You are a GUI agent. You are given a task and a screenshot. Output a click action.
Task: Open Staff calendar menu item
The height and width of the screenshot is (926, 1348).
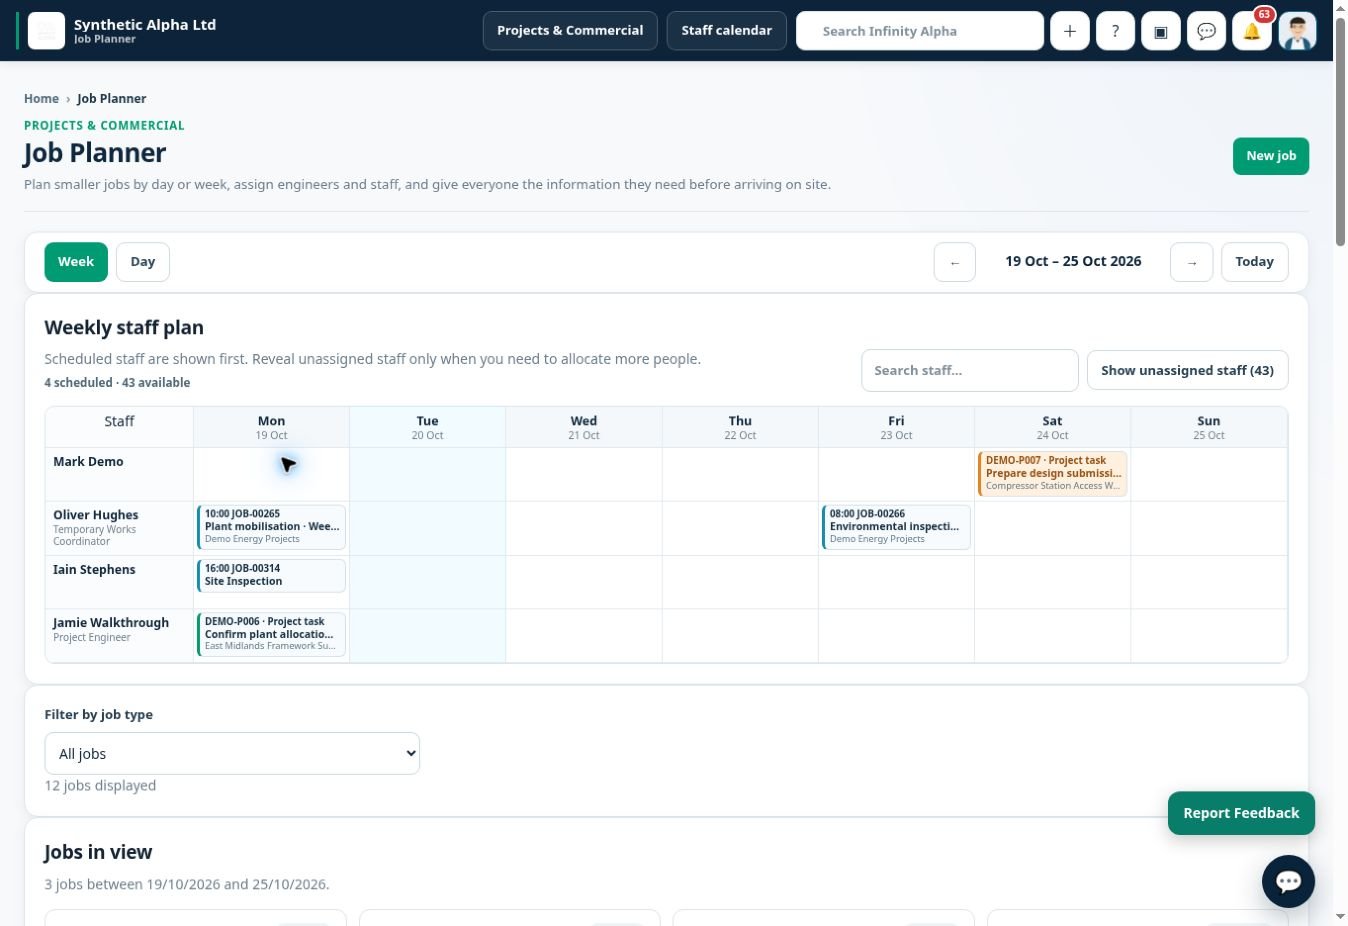[726, 31]
